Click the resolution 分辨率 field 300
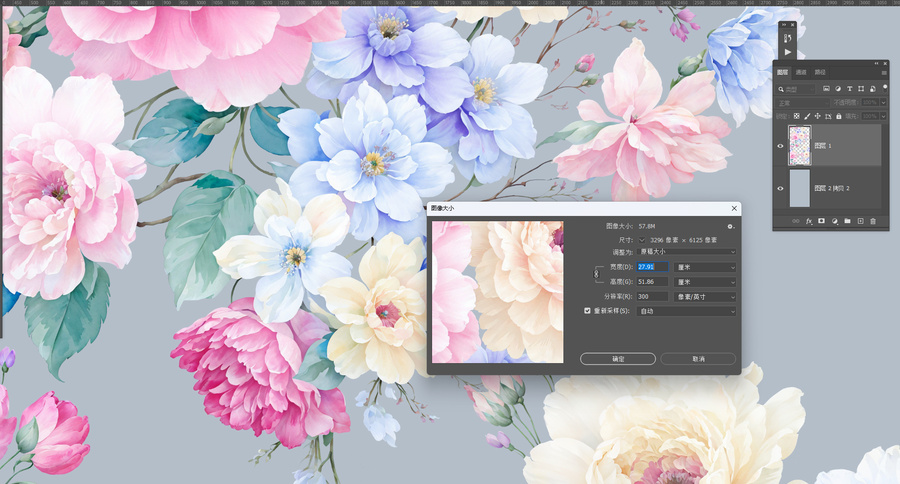The height and width of the screenshot is (484, 900). pyautogui.click(x=653, y=297)
